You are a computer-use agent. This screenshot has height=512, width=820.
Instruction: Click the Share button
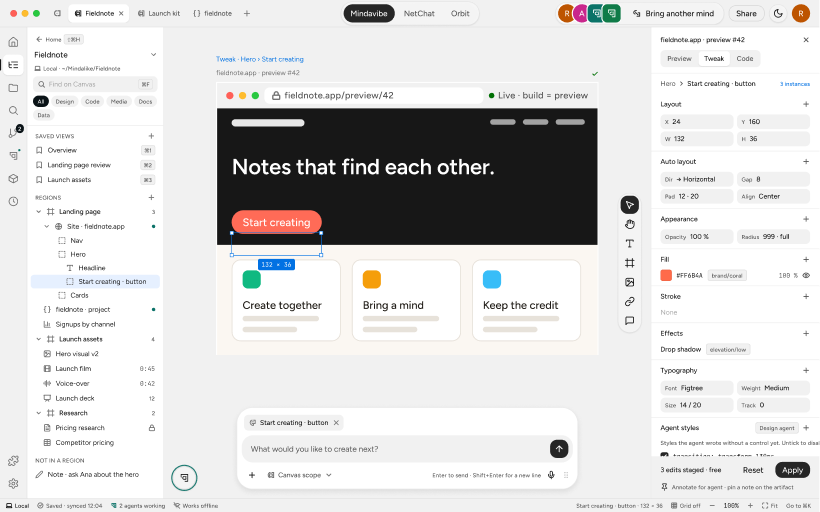click(x=746, y=14)
